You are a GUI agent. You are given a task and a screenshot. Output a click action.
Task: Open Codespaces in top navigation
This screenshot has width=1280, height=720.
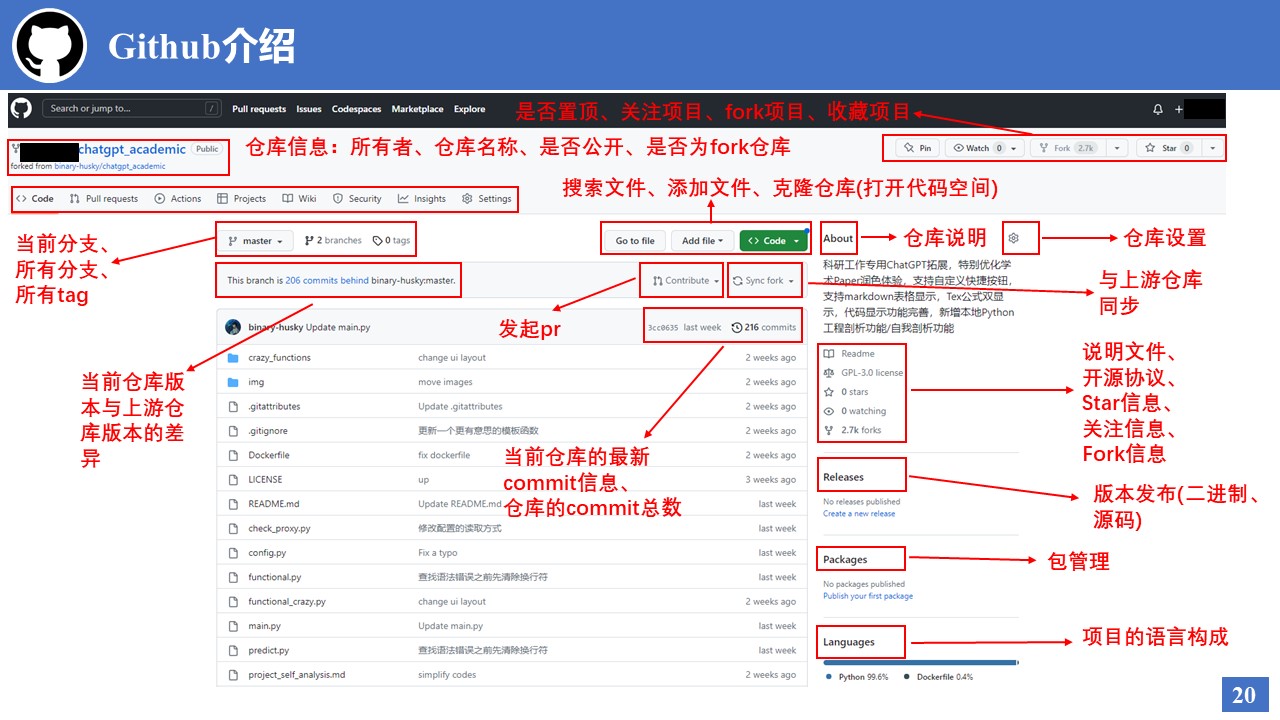click(x=357, y=109)
